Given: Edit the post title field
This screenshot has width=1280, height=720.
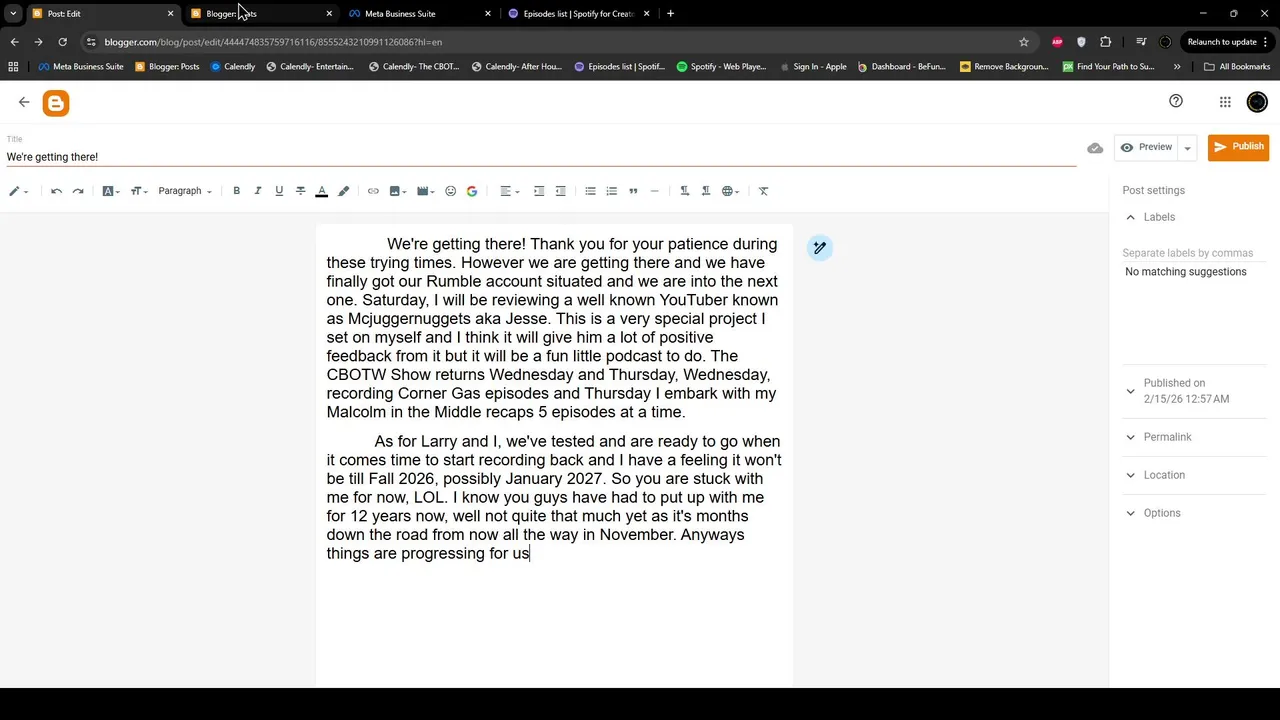Looking at the screenshot, I should (540, 157).
